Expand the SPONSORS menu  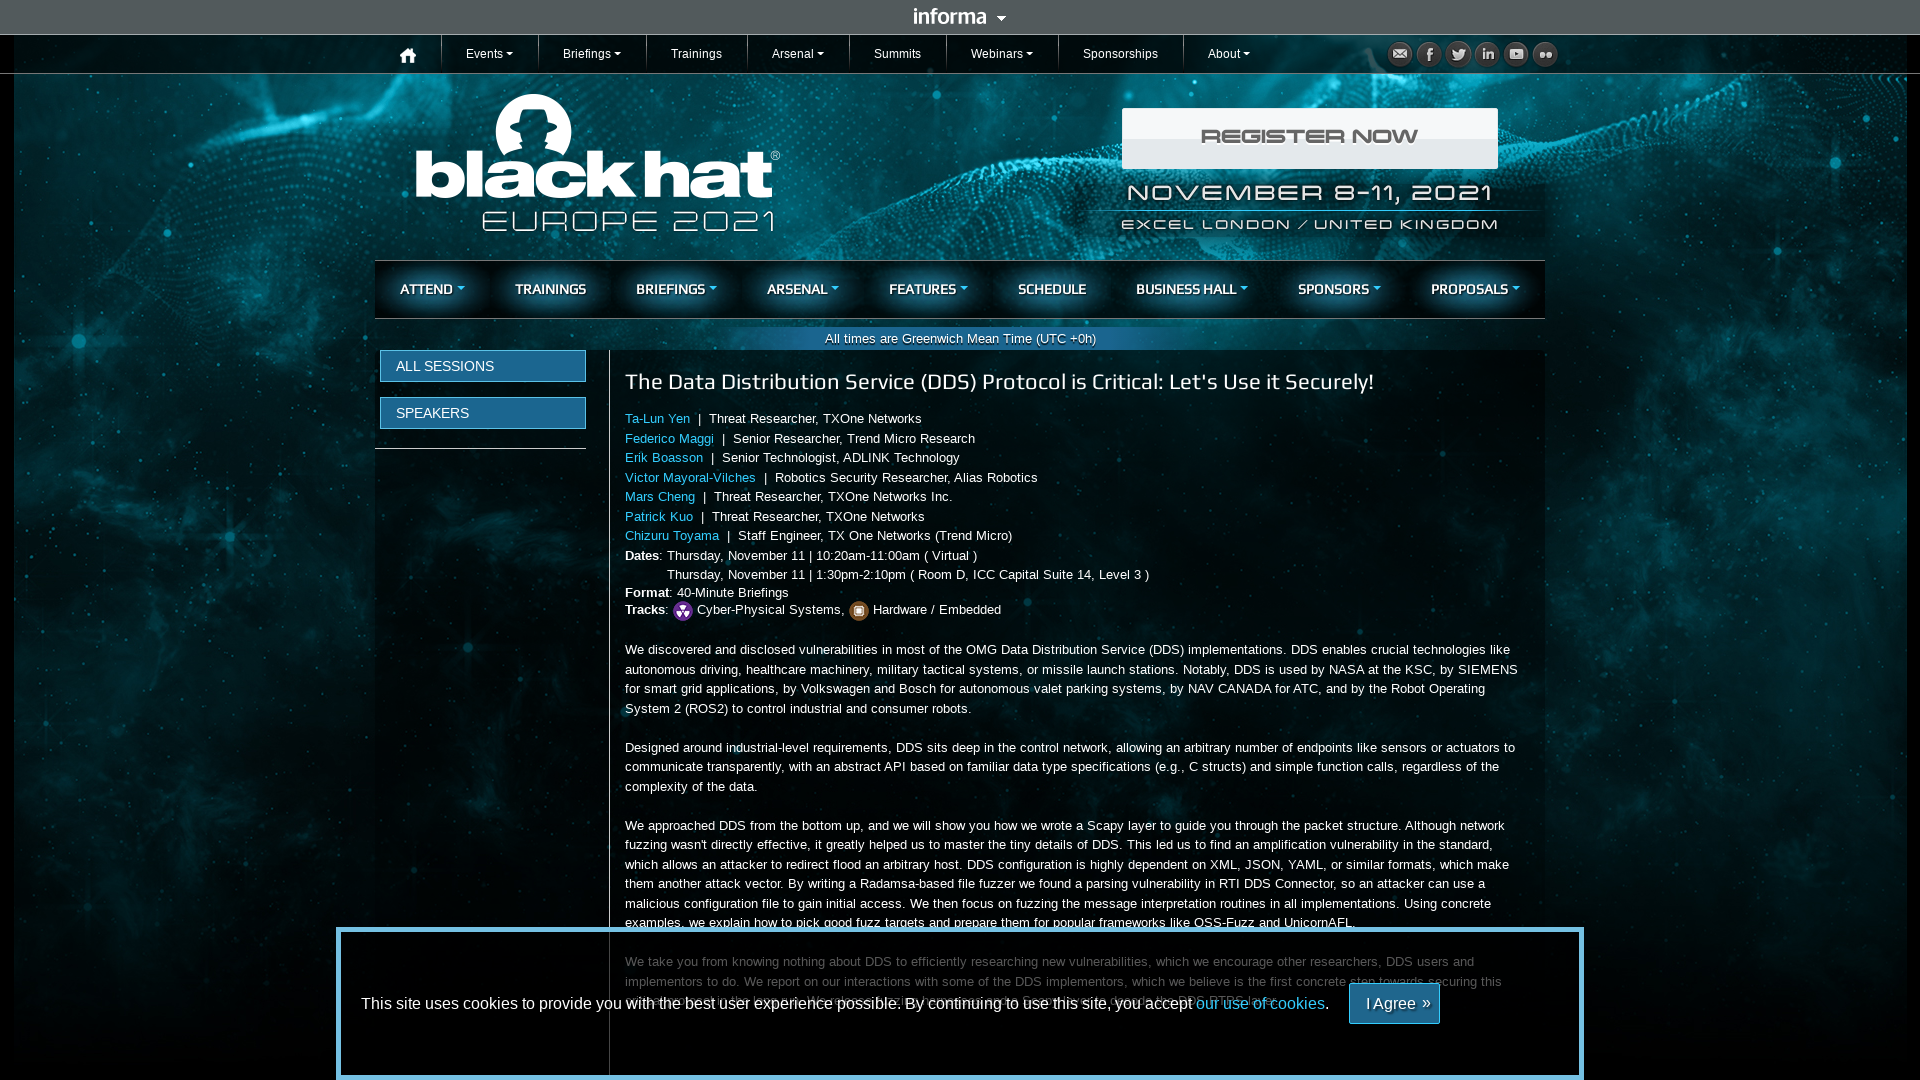click(1339, 289)
